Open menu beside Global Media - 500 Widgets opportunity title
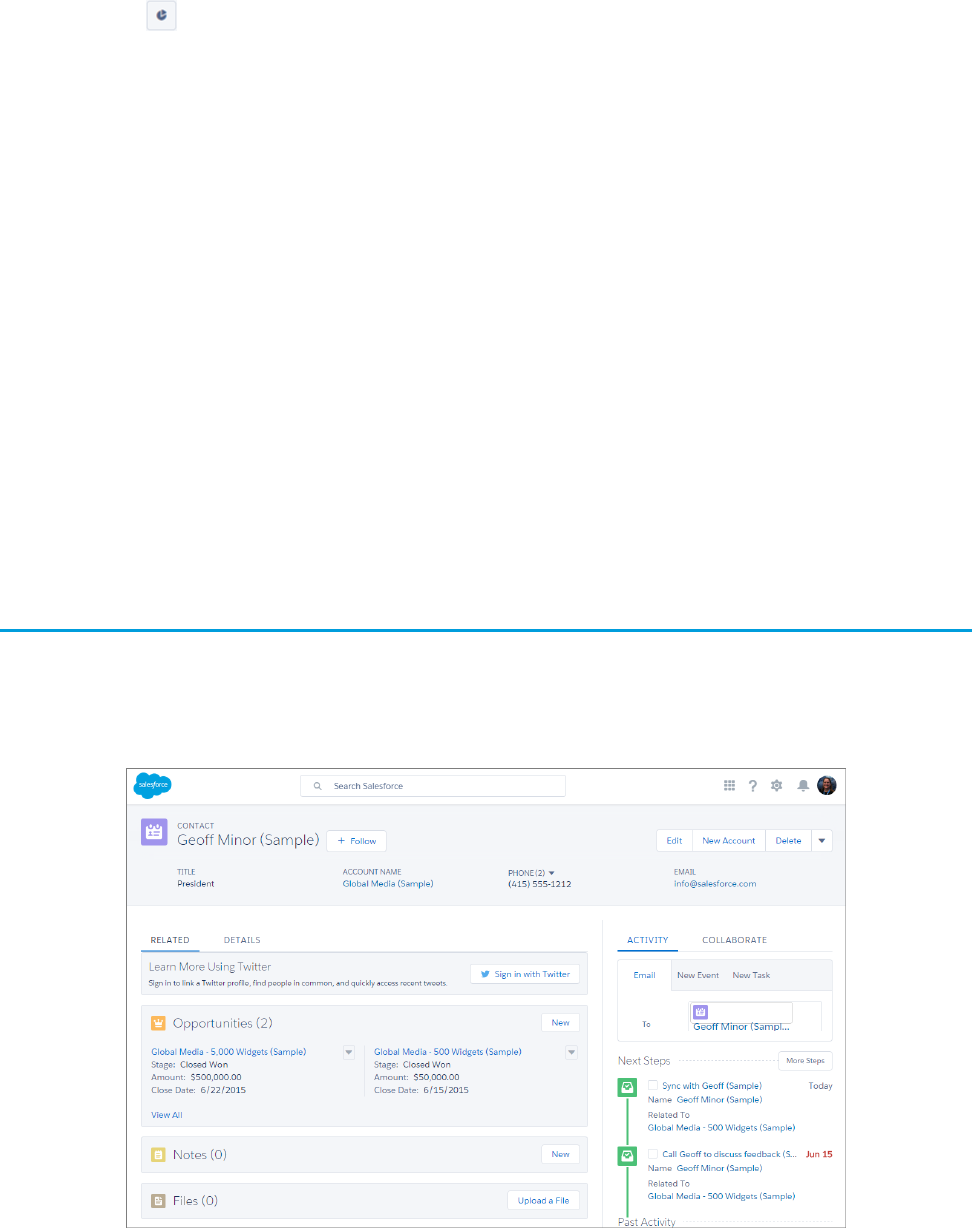 point(572,1051)
